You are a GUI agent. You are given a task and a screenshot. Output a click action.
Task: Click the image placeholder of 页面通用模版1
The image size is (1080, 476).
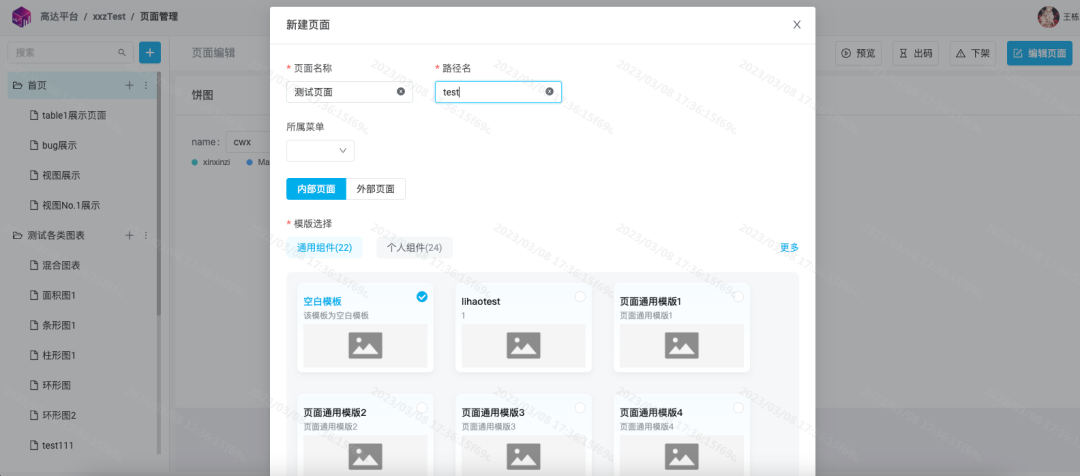pos(681,345)
